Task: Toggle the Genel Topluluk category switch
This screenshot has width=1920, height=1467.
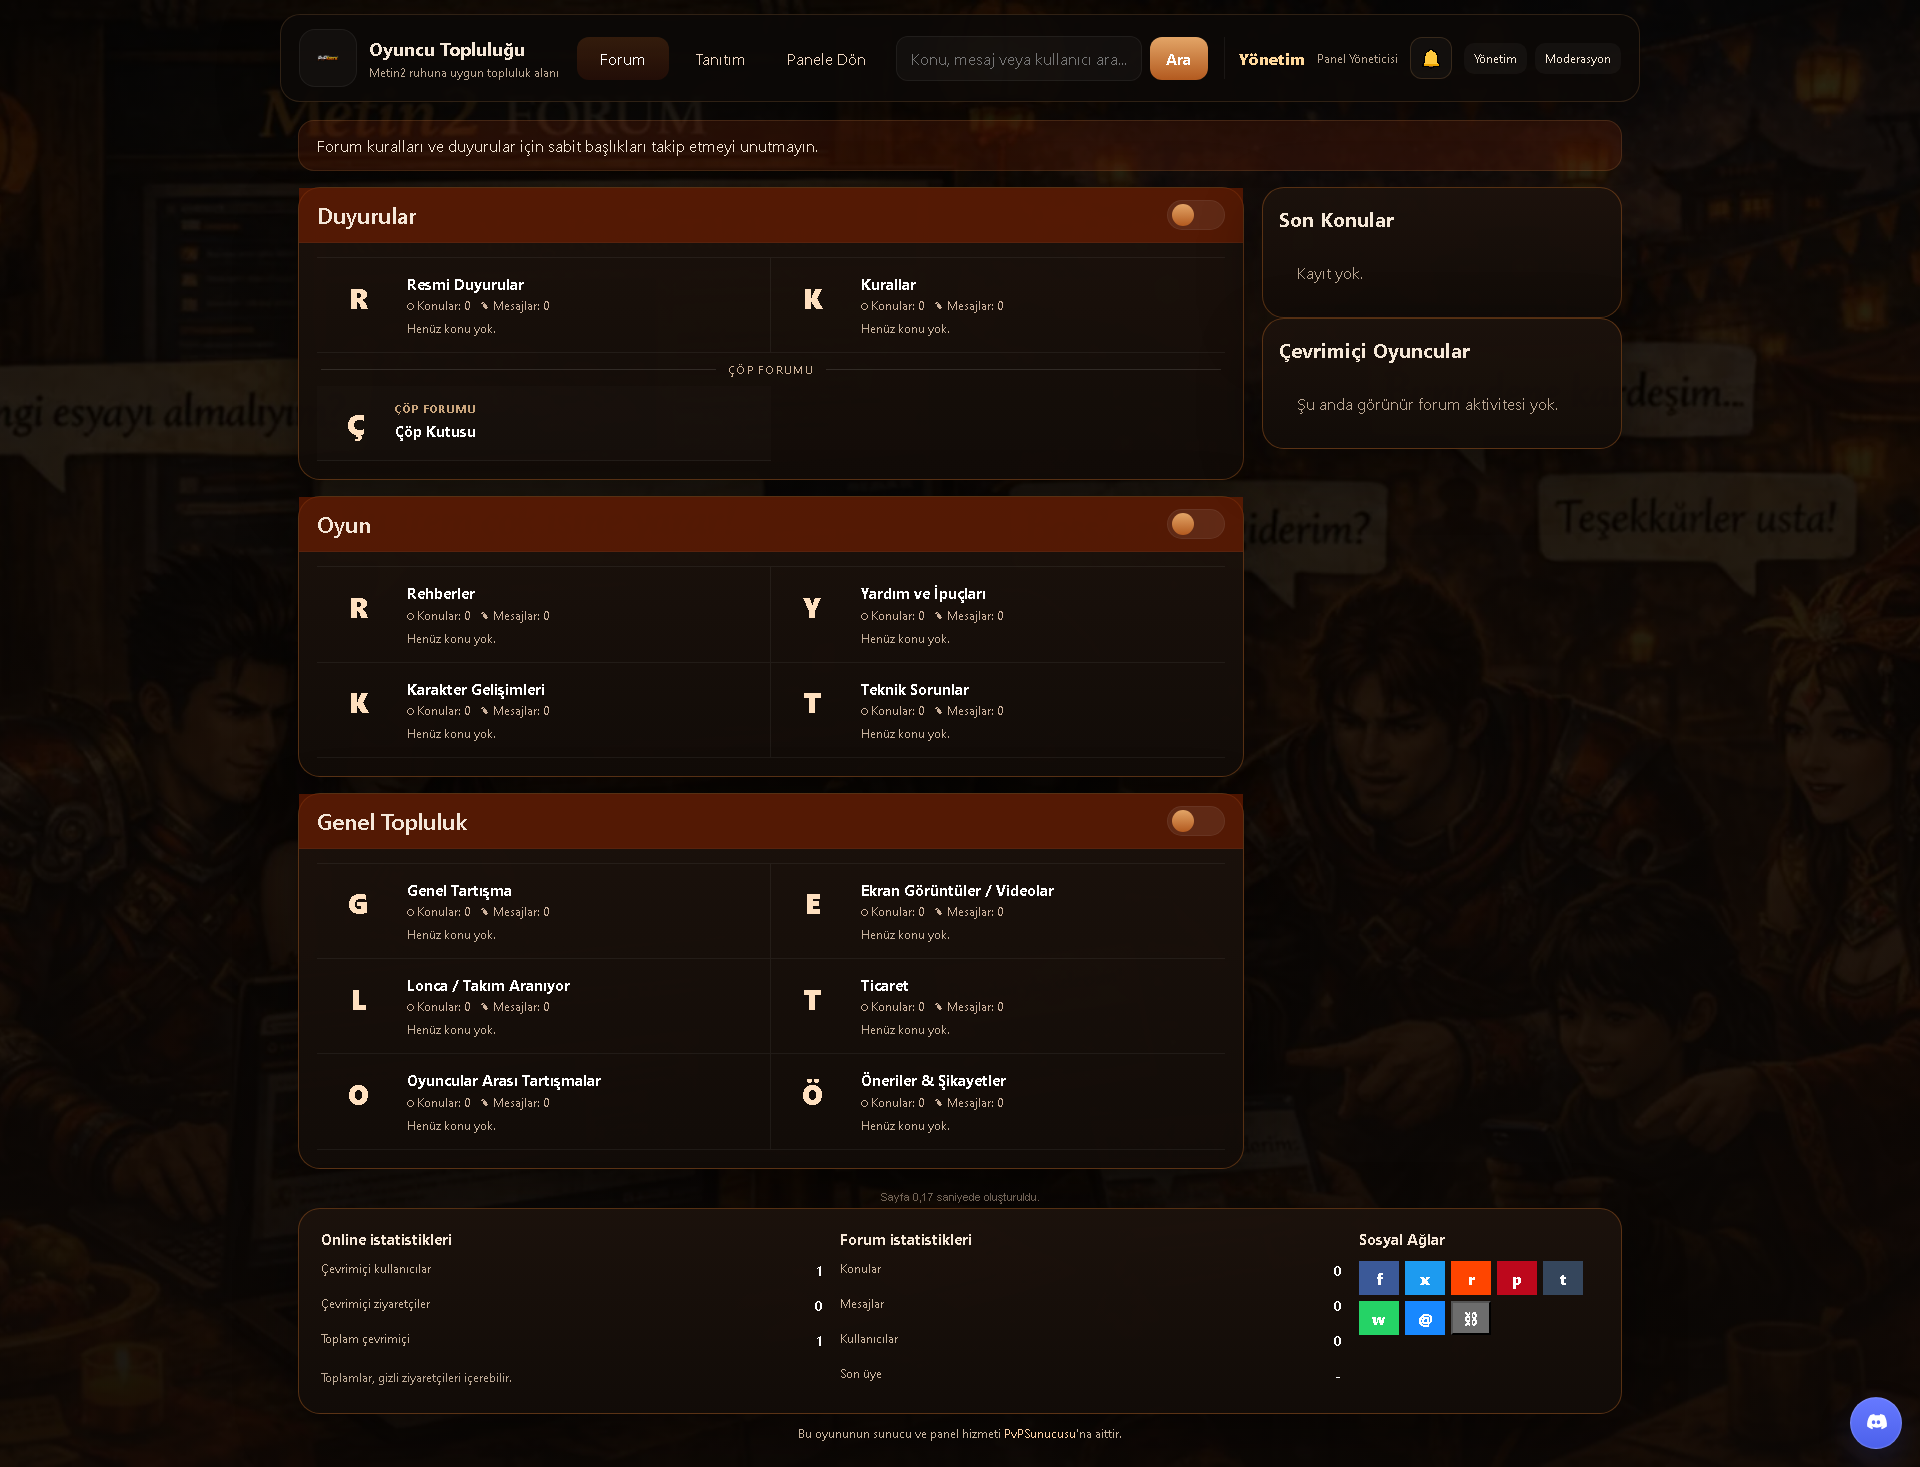Action: 1195,821
